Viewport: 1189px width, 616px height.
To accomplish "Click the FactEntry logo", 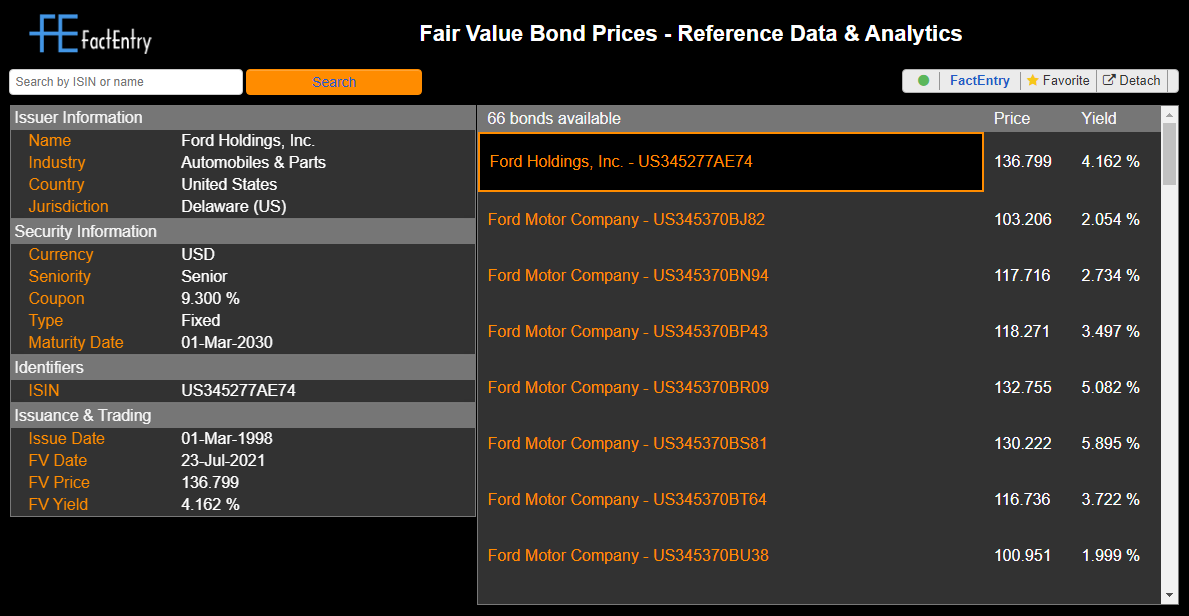I will pyautogui.click(x=90, y=35).
